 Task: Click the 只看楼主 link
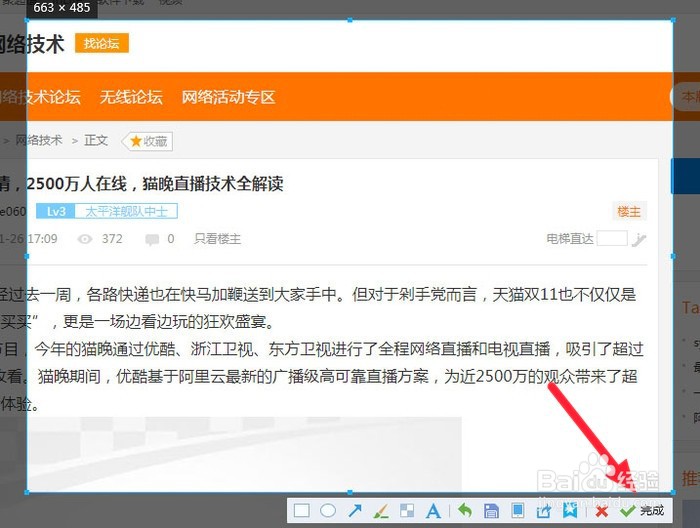217,239
